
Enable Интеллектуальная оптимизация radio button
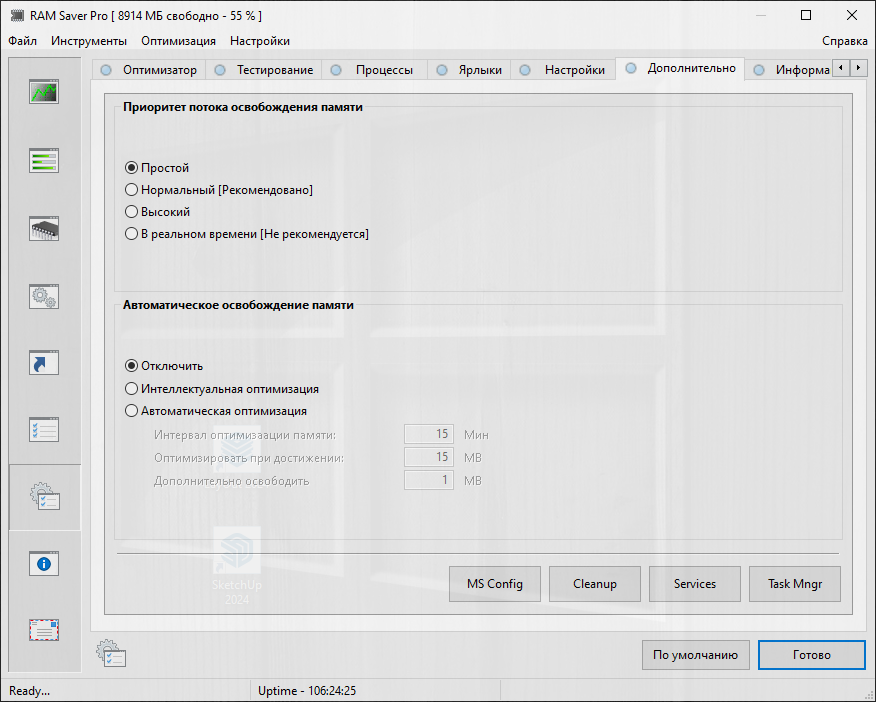pyautogui.click(x=131, y=389)
